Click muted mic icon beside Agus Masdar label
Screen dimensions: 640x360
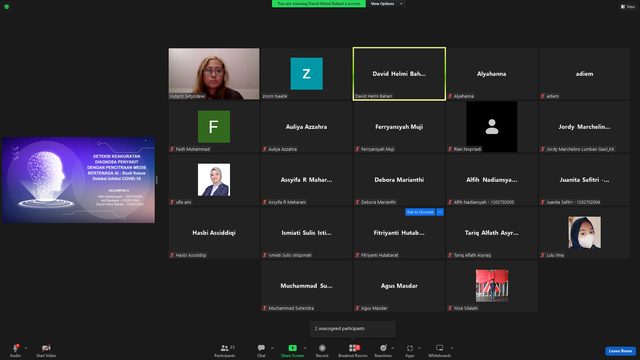pyautogui.click(x=358, y=309)
